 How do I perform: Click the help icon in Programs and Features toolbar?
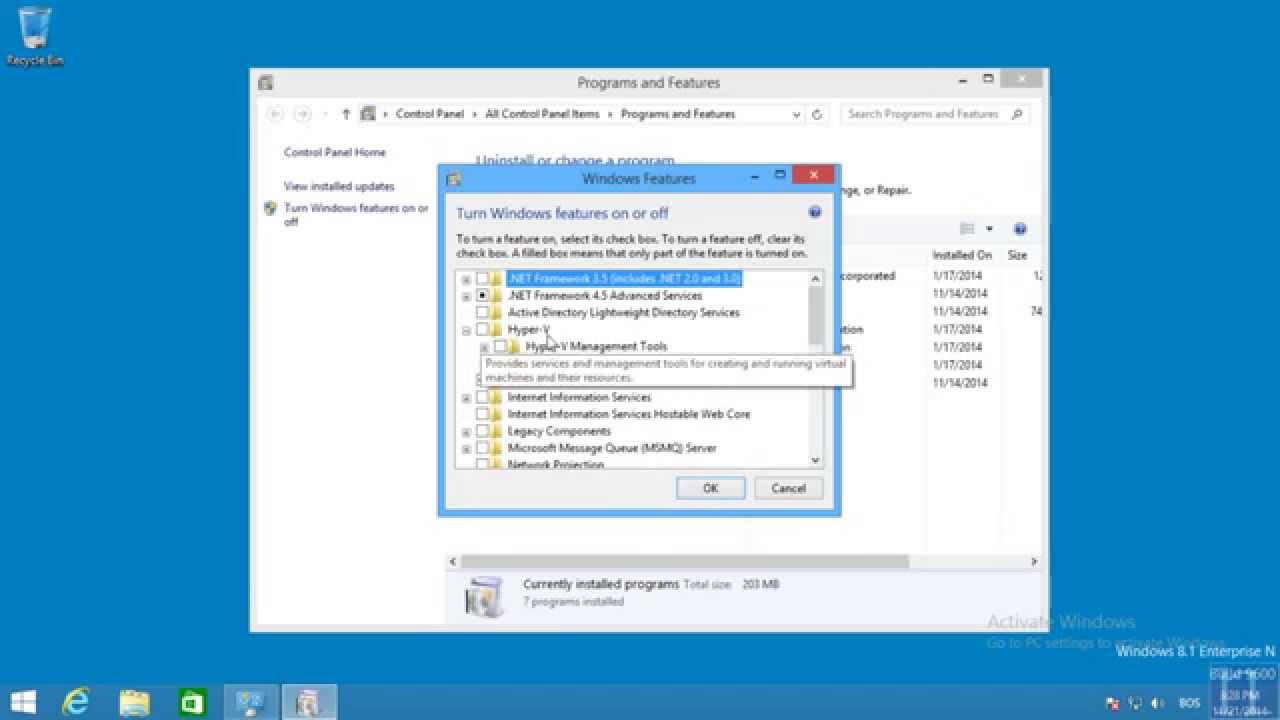(1020, 229)
